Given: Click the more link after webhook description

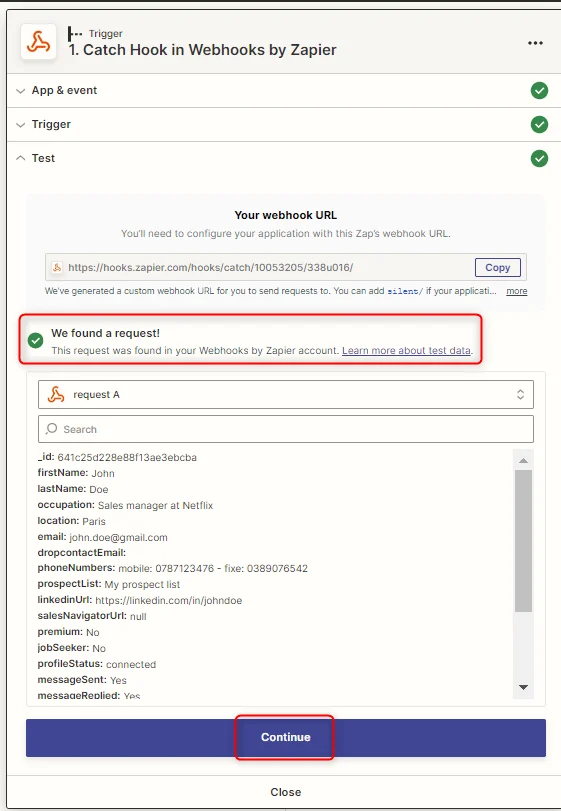Looking at the screenshot, I should click(517, 291).
